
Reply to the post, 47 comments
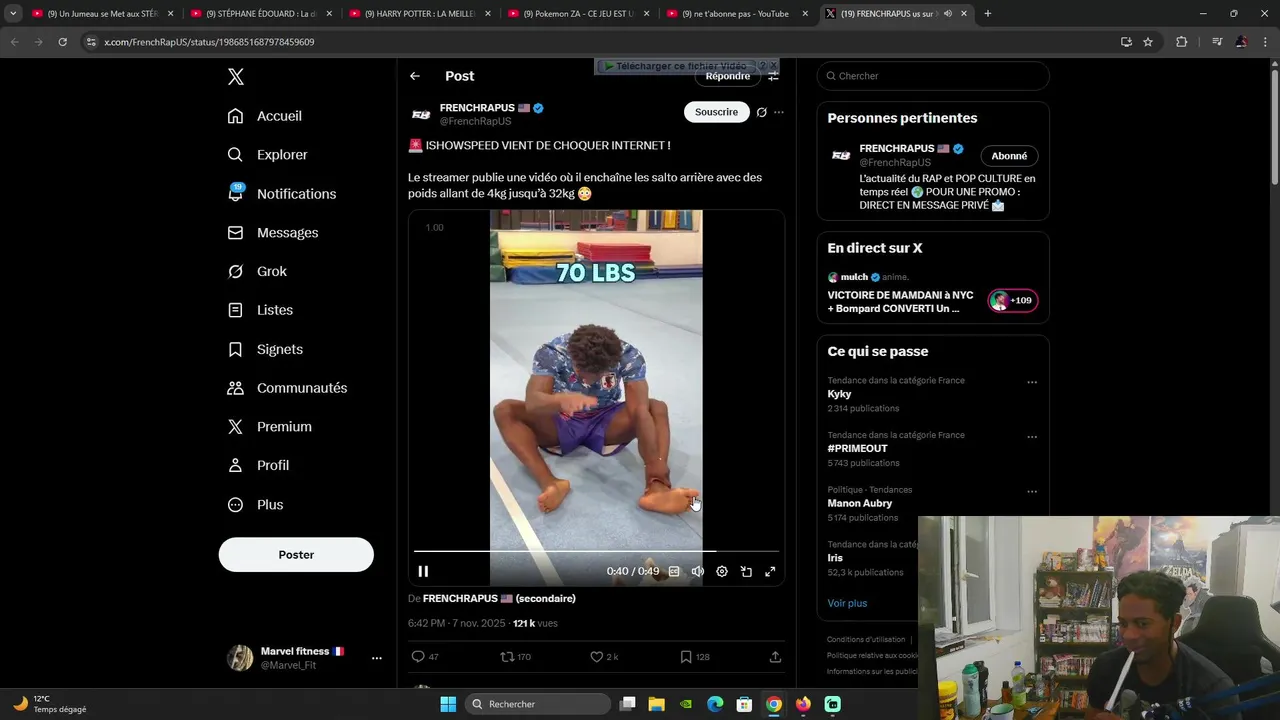click(425, 657)
